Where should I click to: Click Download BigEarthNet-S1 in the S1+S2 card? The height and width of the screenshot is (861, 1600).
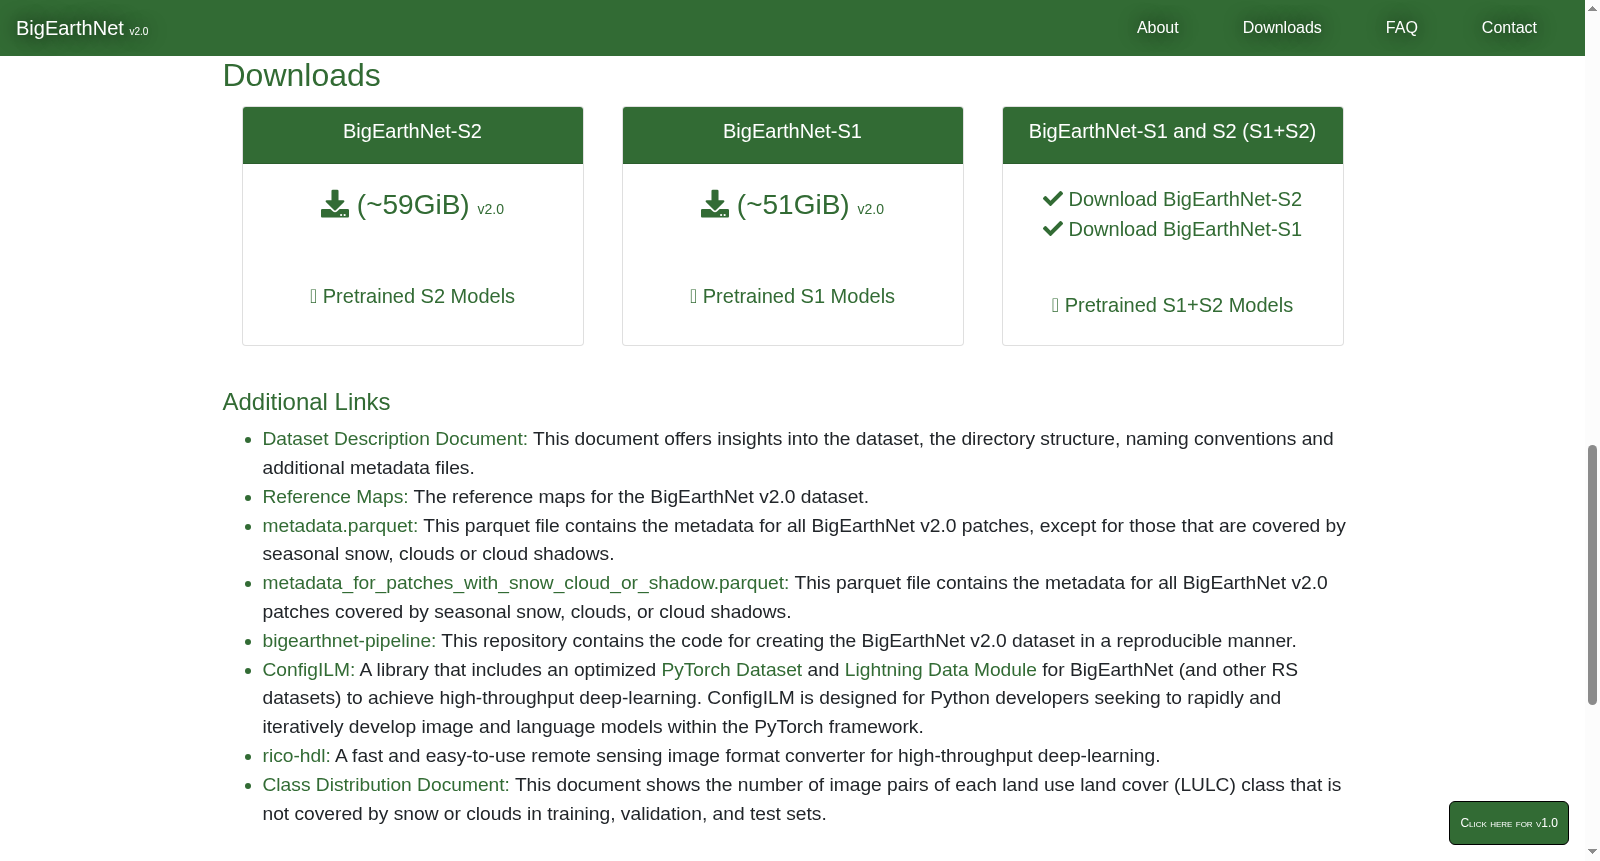pyautogui.click(x=1185, y=229)
